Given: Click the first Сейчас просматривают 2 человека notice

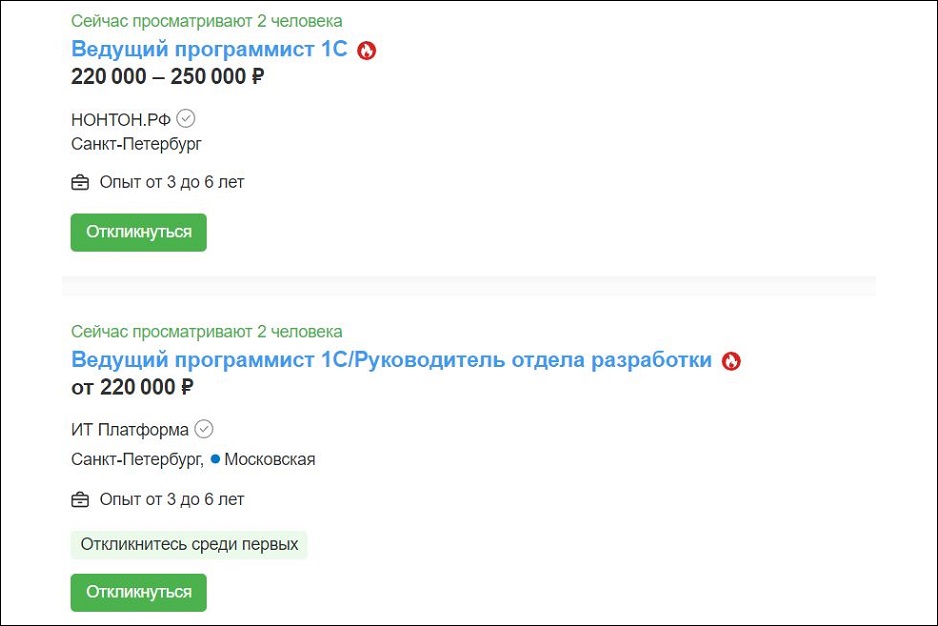Looking at the screenshot, I should click(x=206, y=22).
